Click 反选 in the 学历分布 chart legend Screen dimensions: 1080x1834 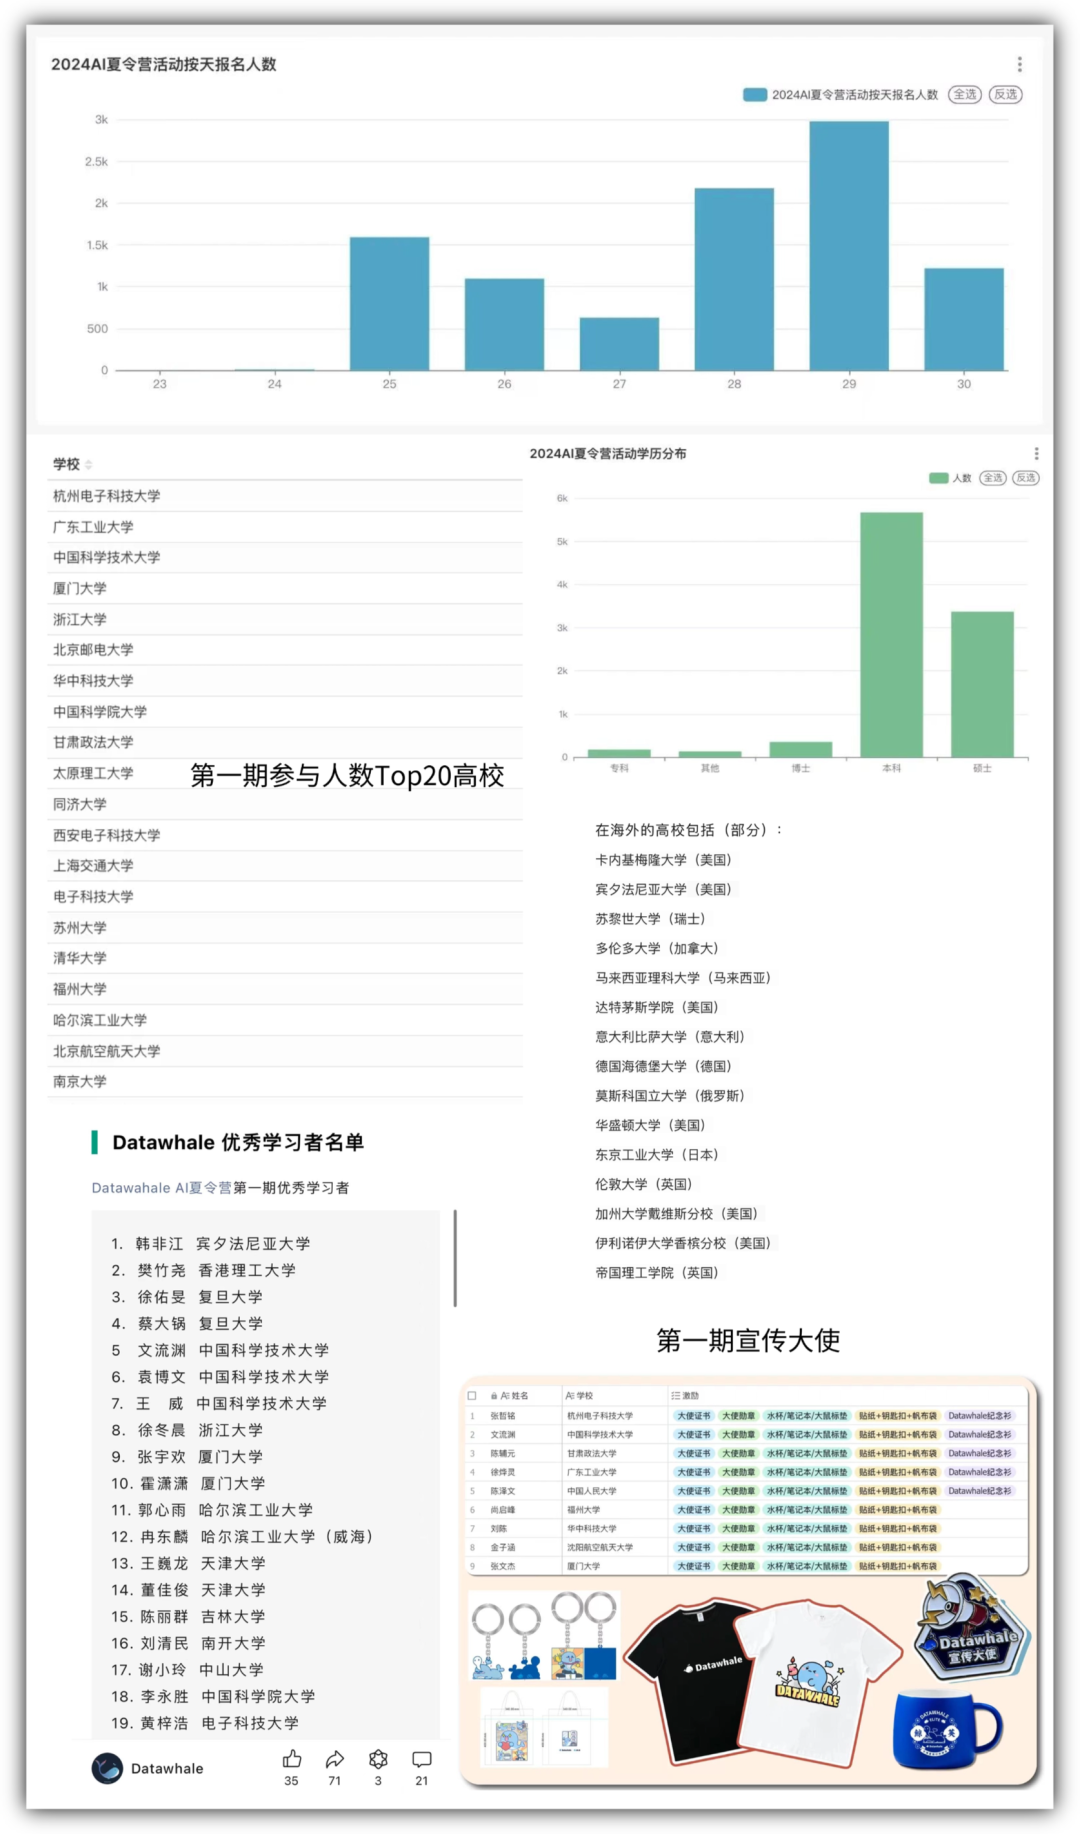click(x=1026, y=478)
